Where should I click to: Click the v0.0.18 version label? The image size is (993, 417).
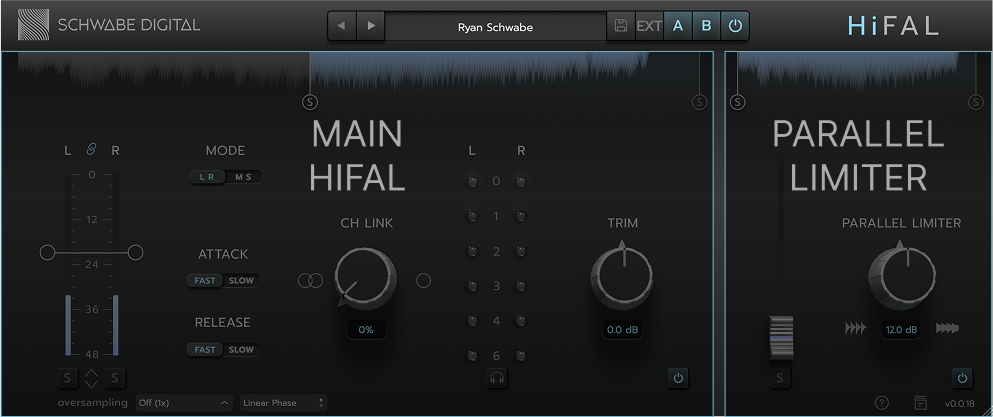coord(958,403)
